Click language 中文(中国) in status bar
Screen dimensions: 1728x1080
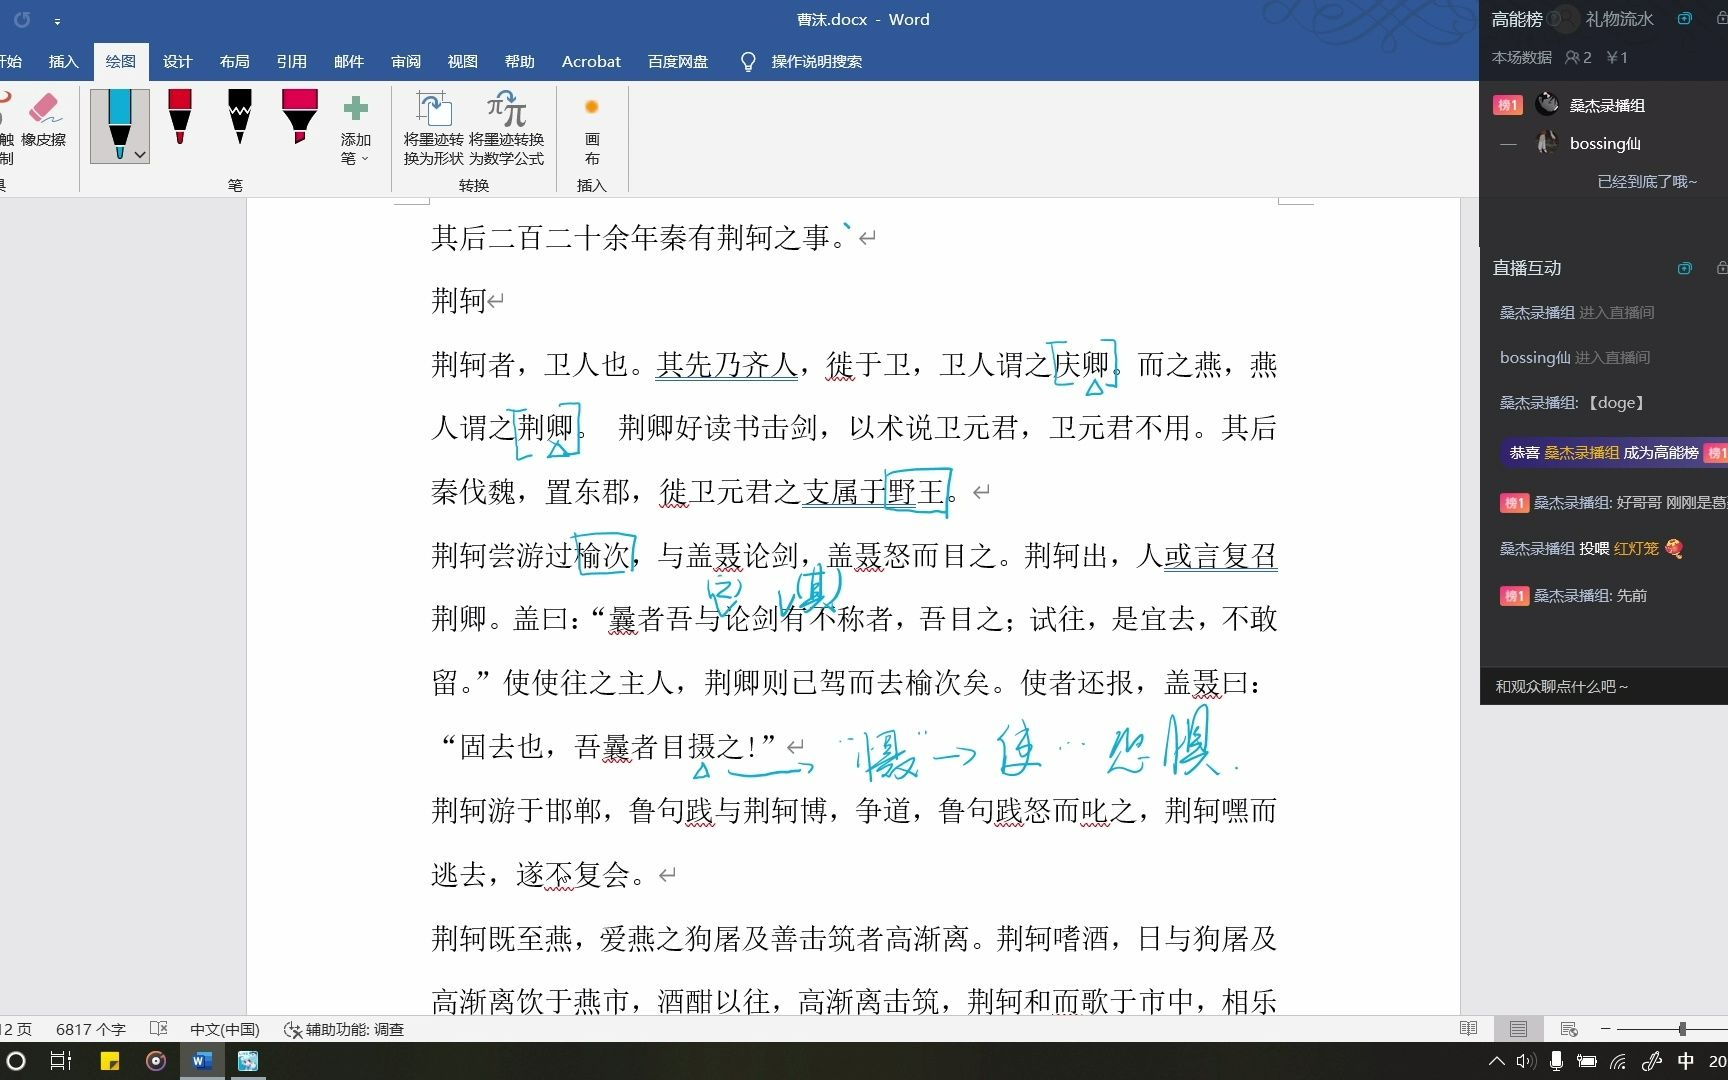(x=225, y=1029)
